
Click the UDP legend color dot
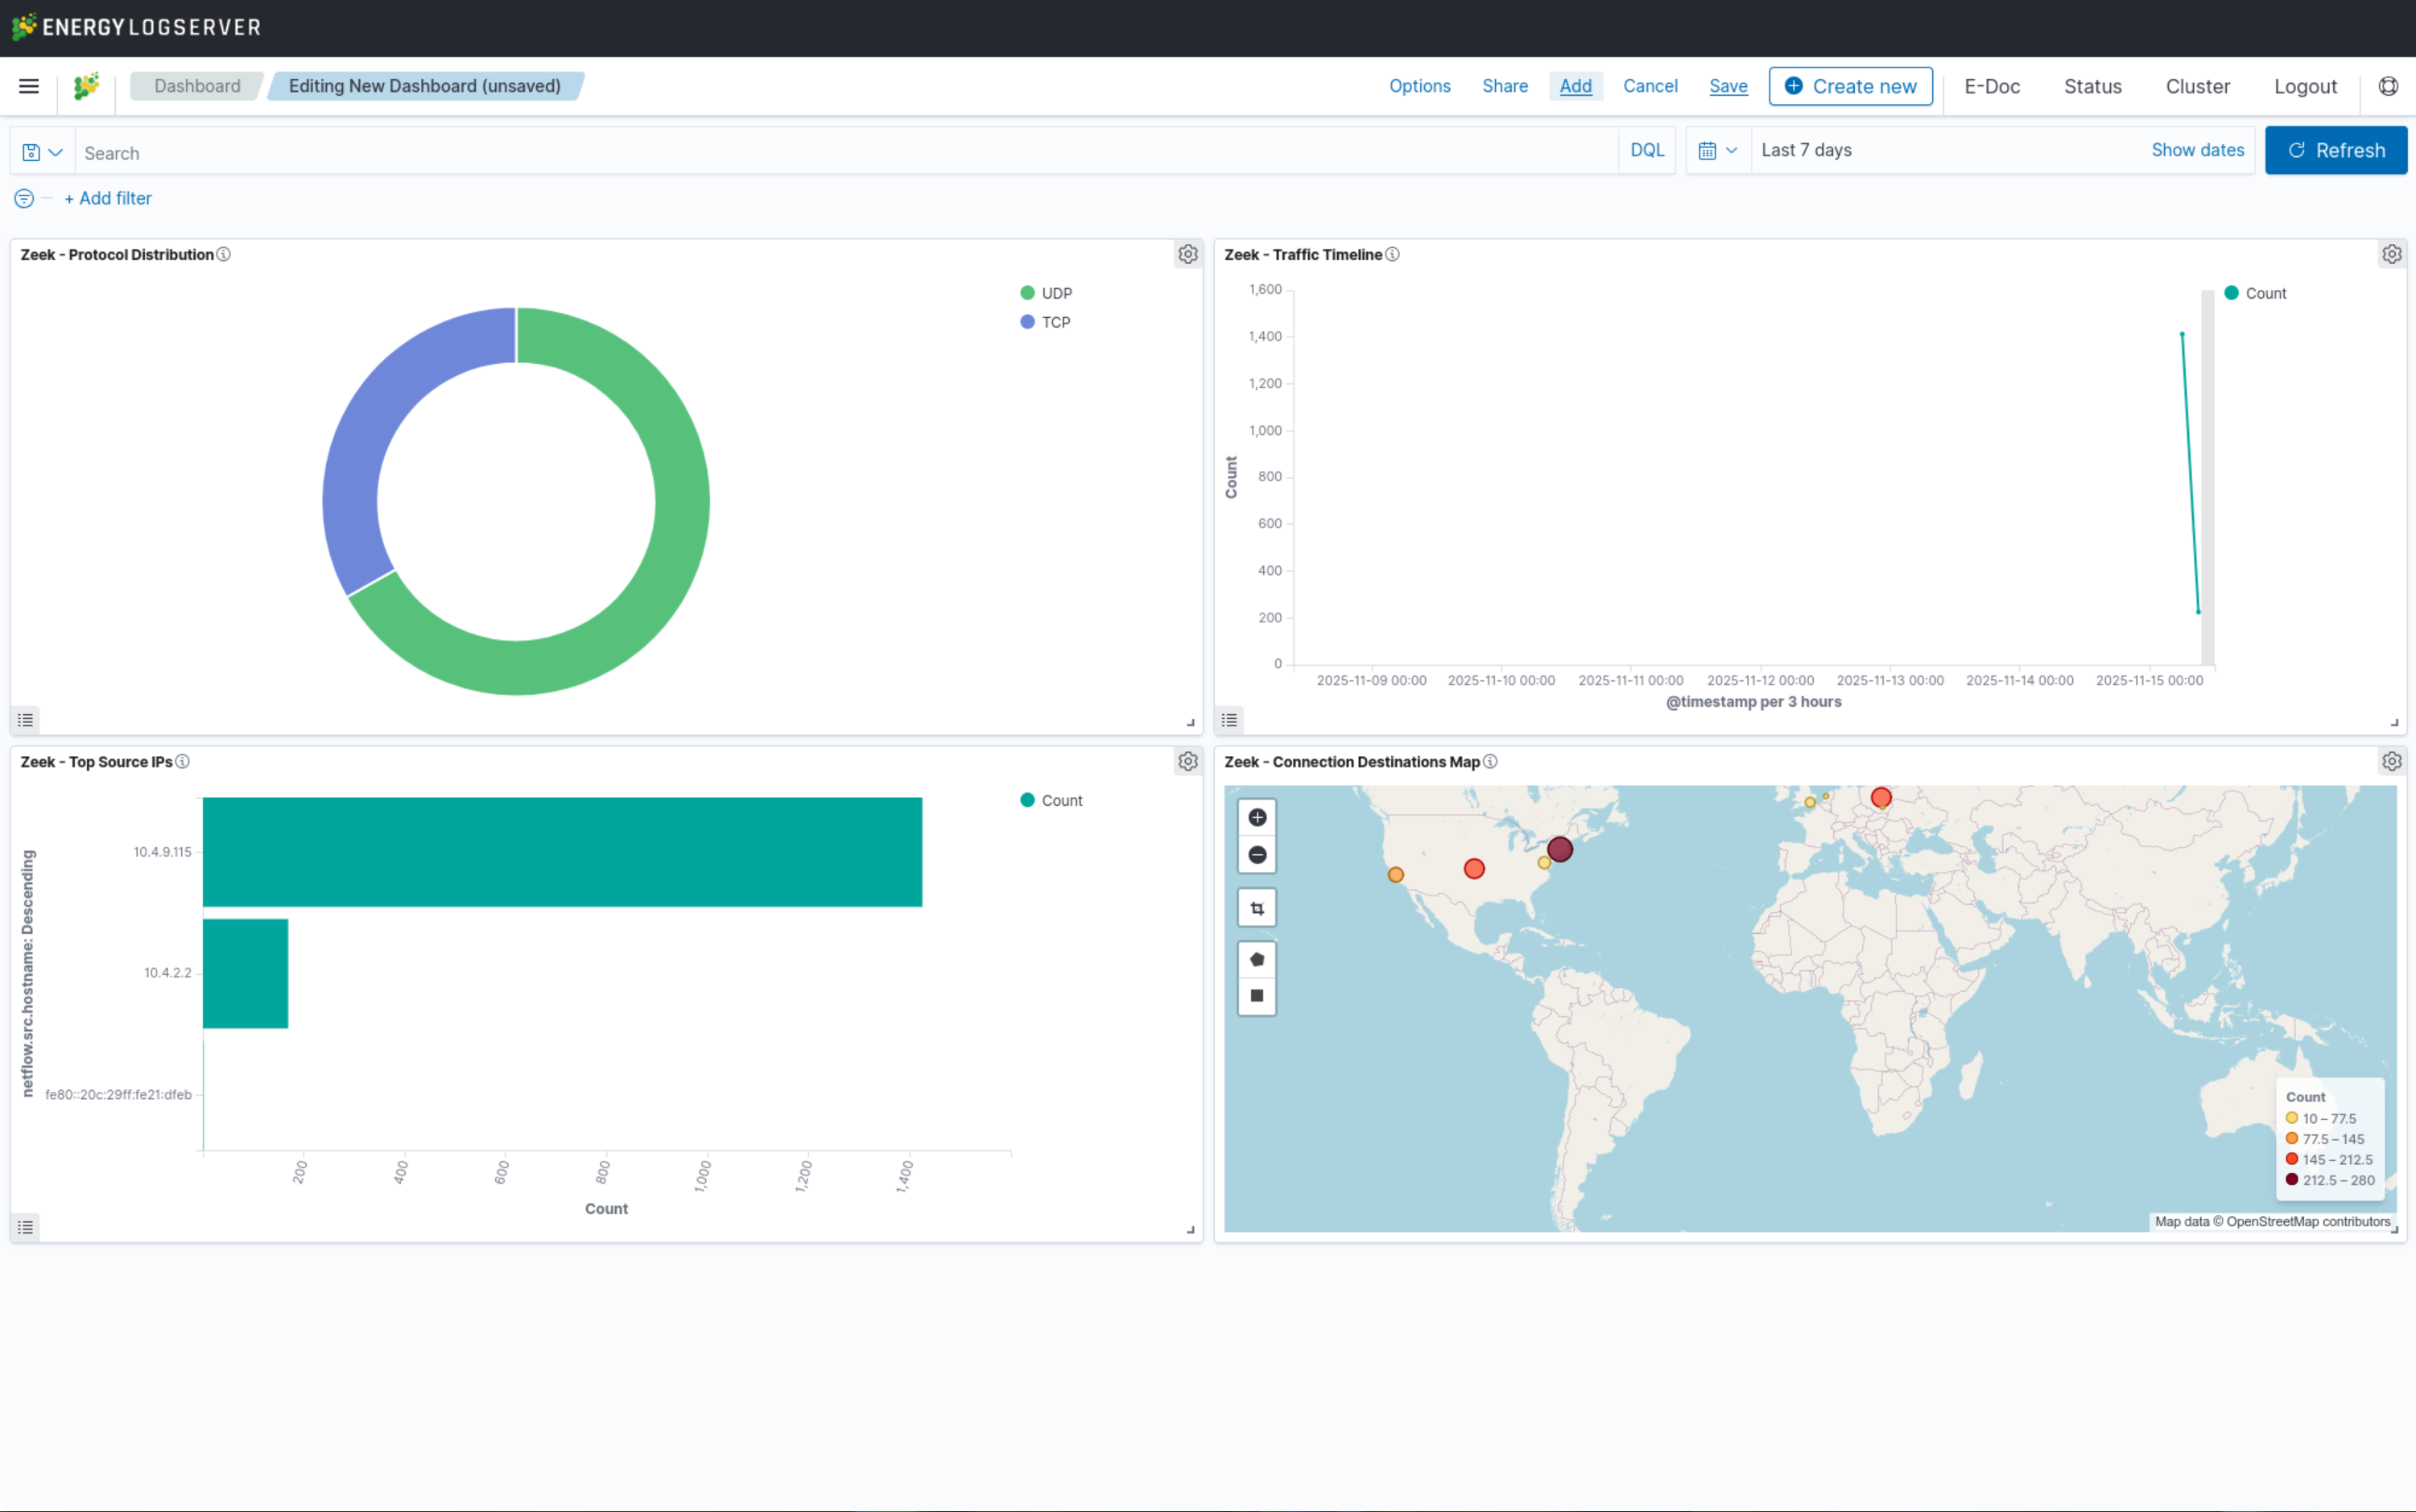point(1027,293)
